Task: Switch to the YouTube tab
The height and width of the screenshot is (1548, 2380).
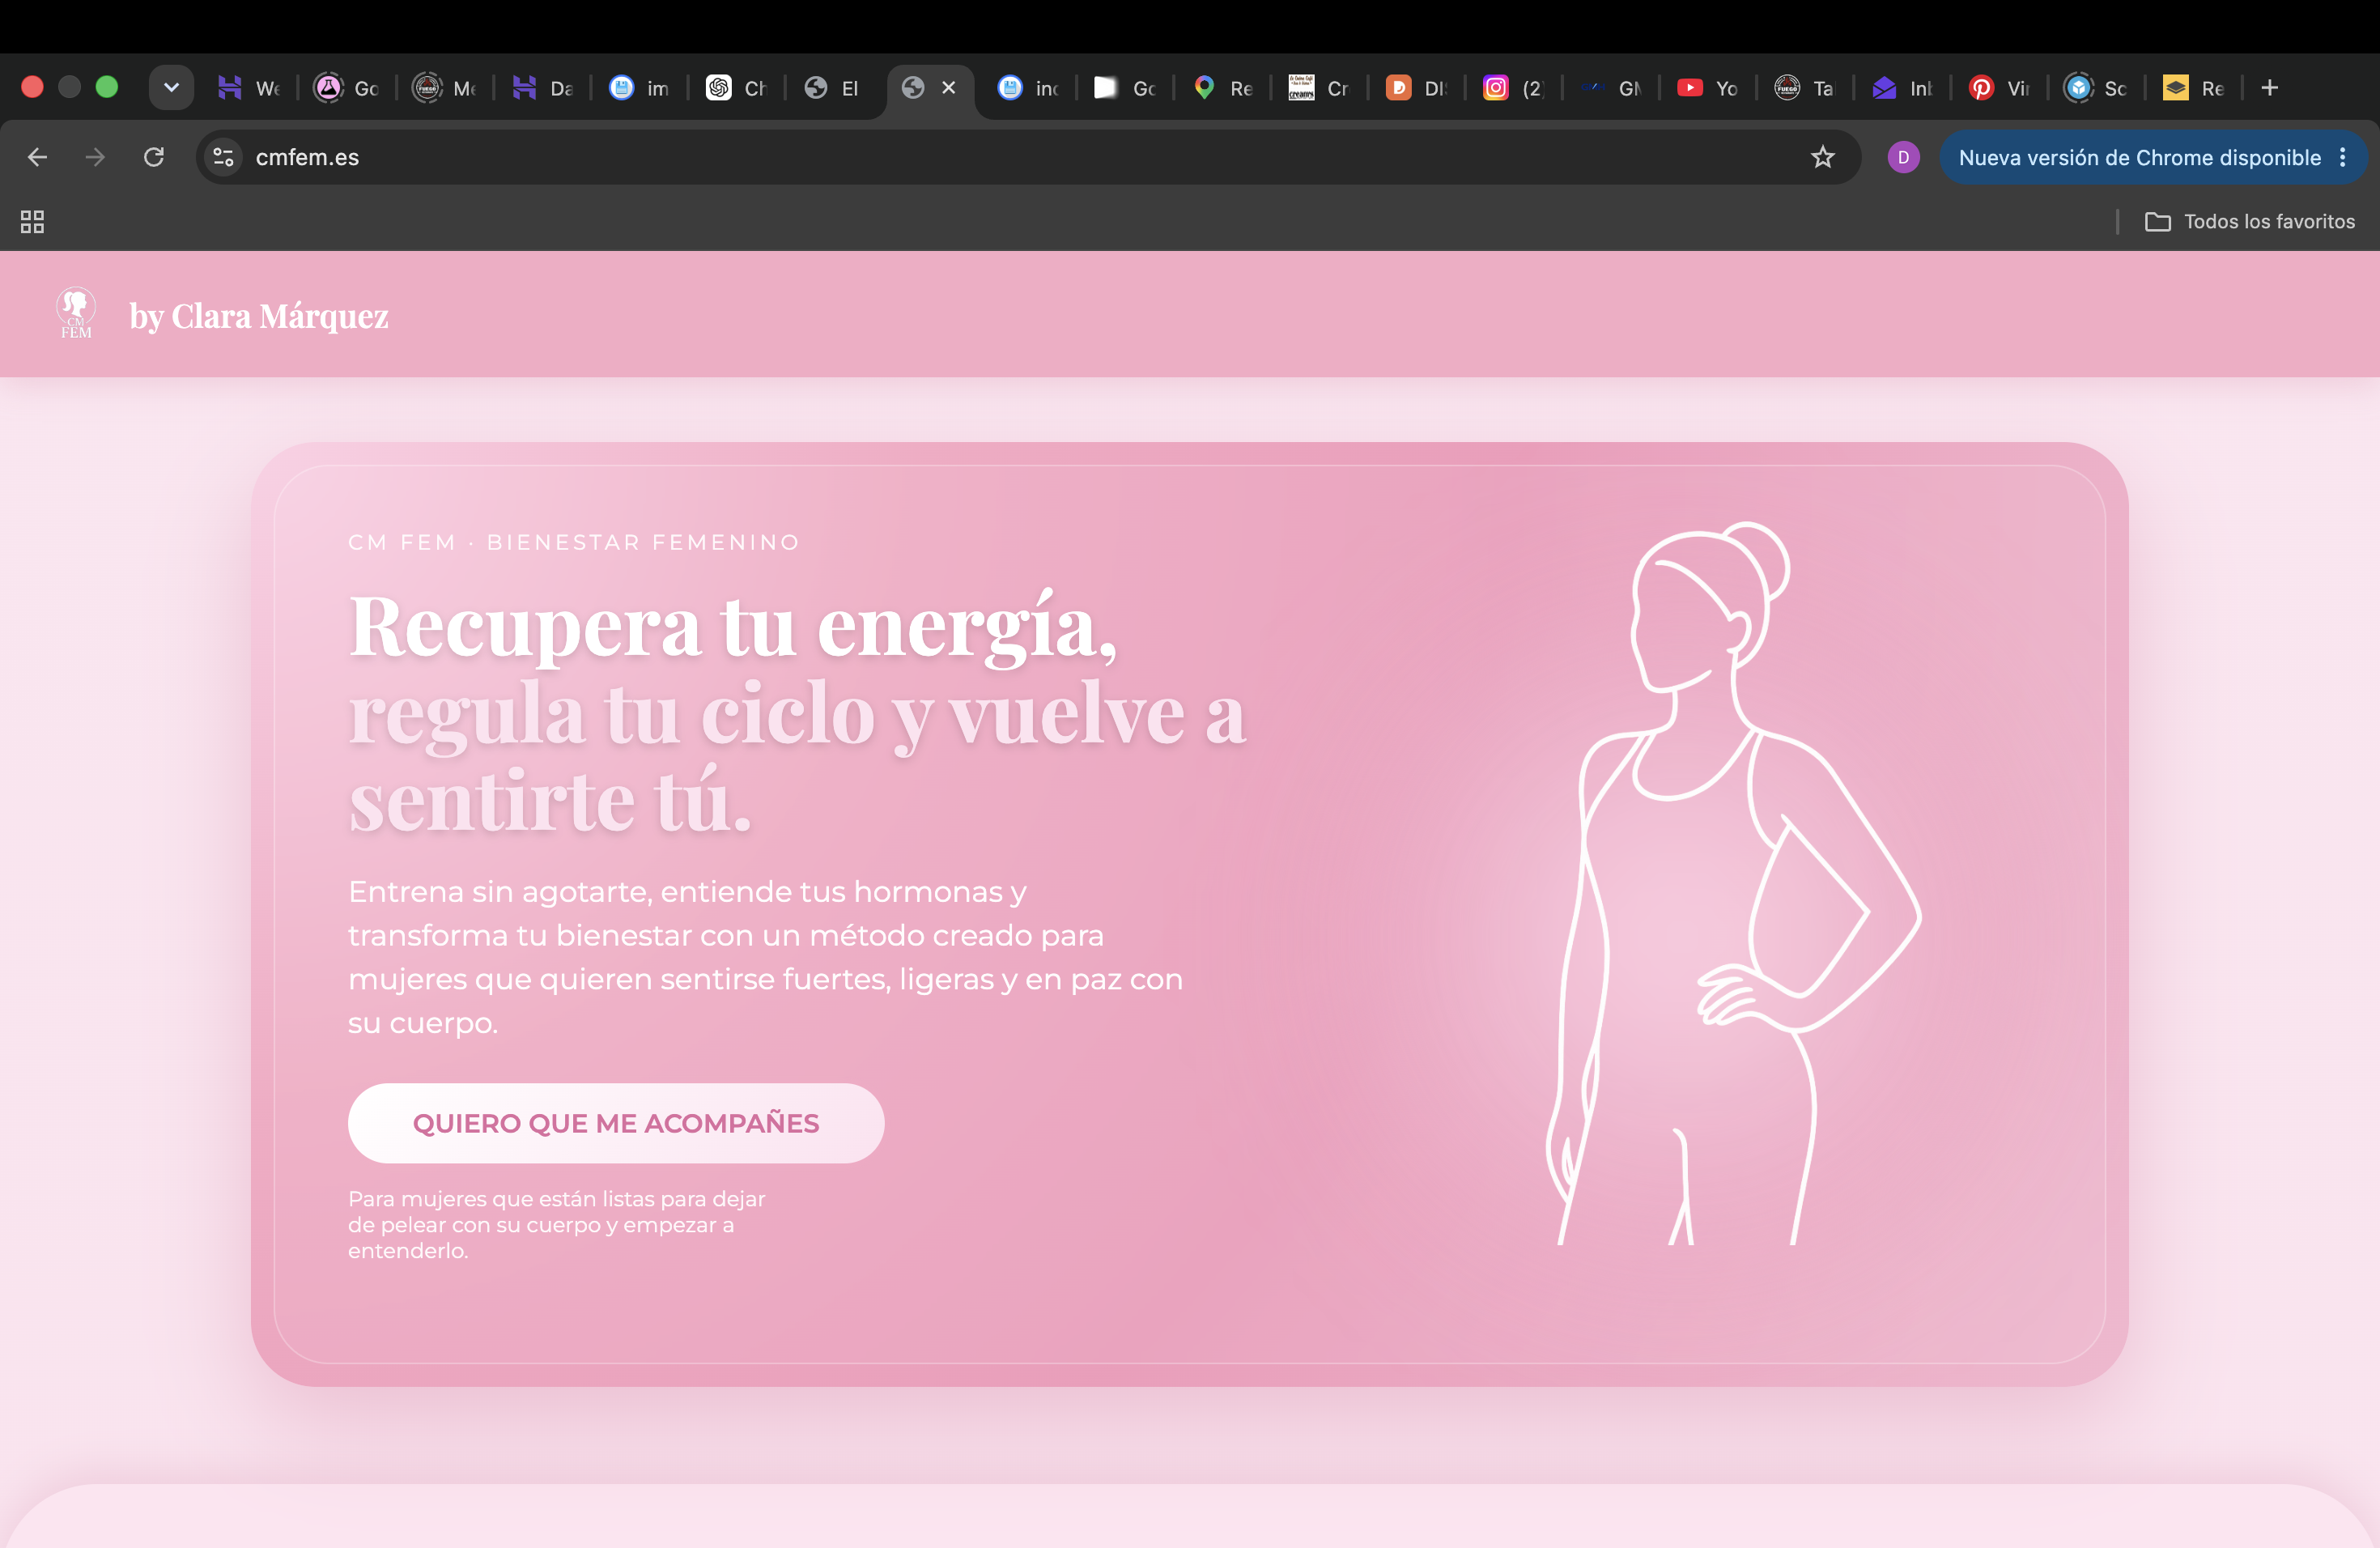Action: pos(1708,88)
